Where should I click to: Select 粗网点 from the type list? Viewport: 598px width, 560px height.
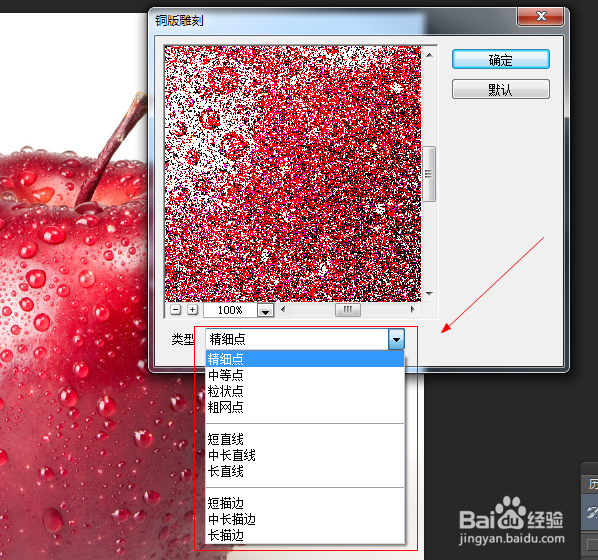pos(305,407)
